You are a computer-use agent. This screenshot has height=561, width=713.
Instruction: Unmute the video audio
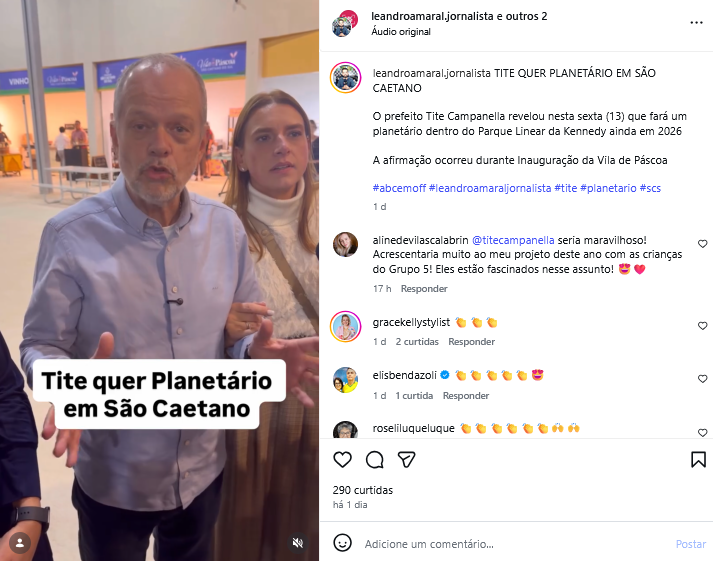(298, 542)
